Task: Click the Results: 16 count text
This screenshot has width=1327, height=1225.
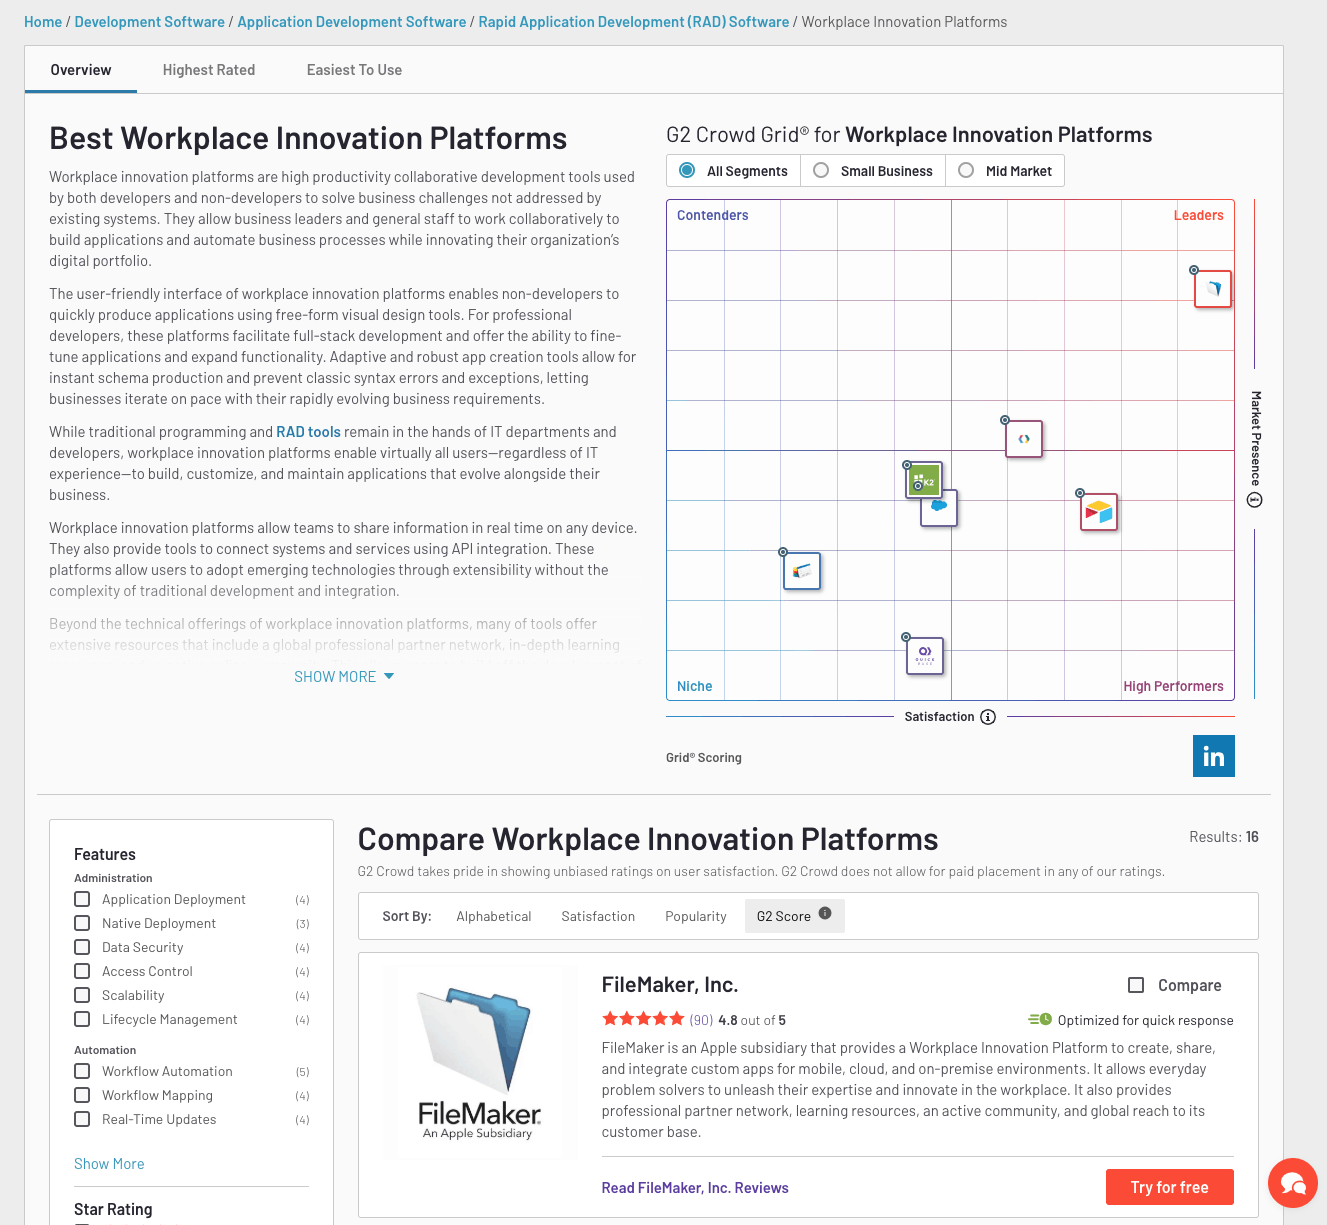Action: coord(1224,837)
